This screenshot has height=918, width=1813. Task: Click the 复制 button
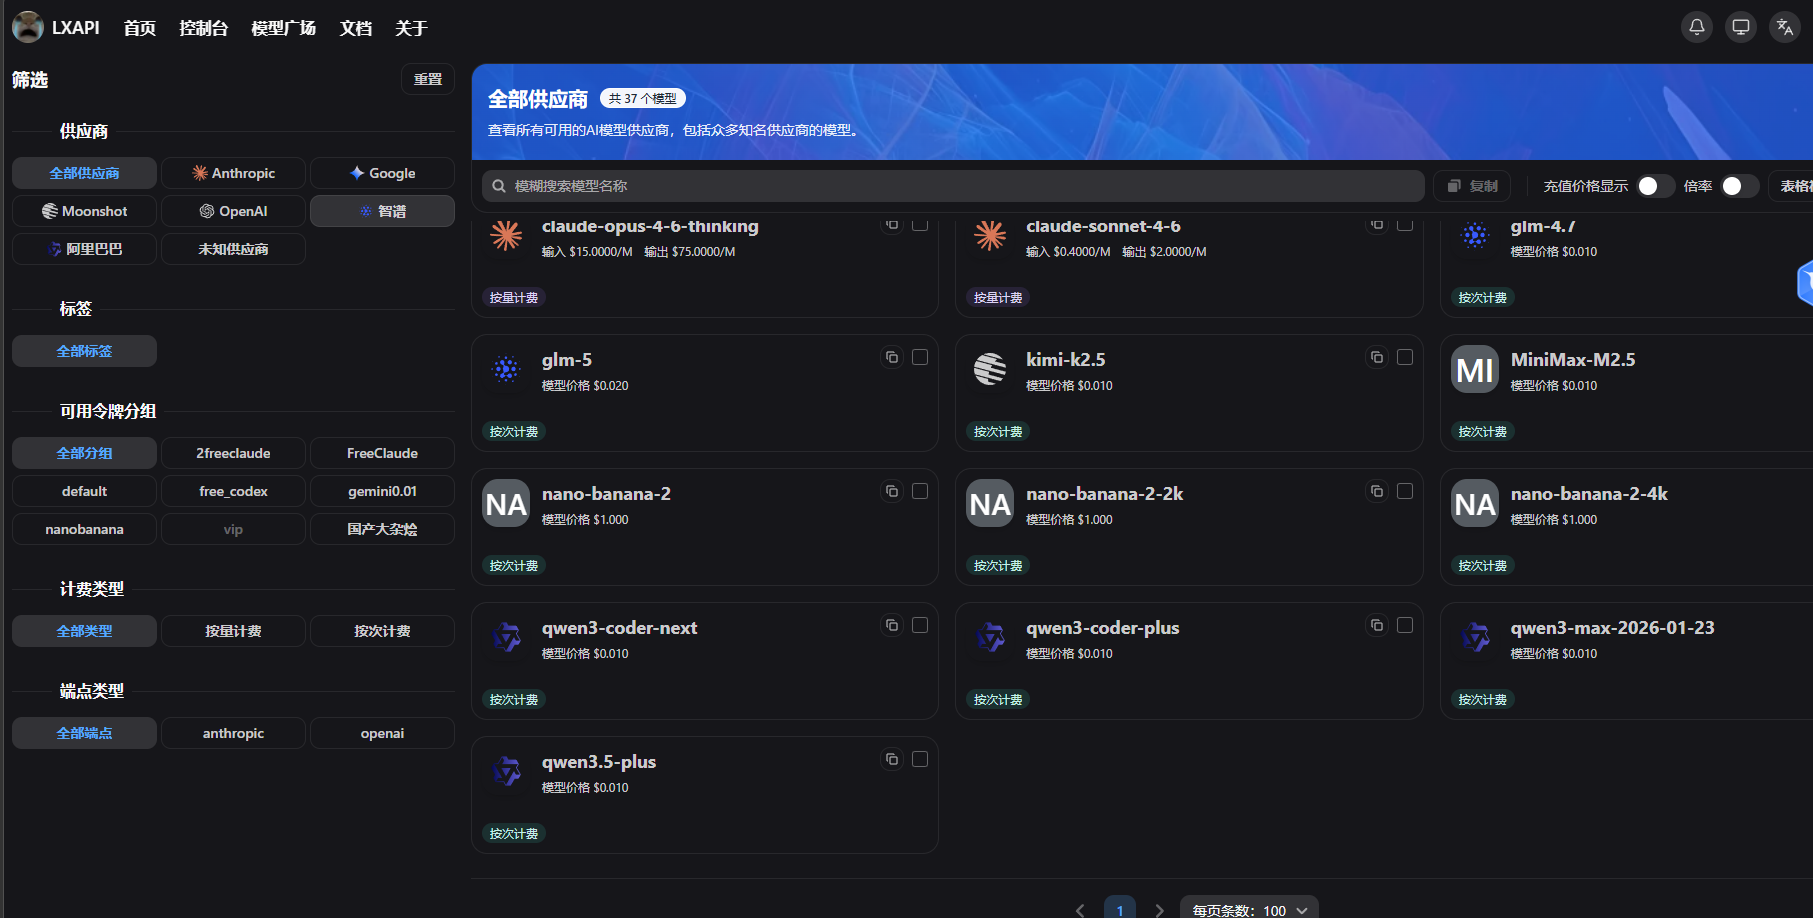(x=1472, y=186)
